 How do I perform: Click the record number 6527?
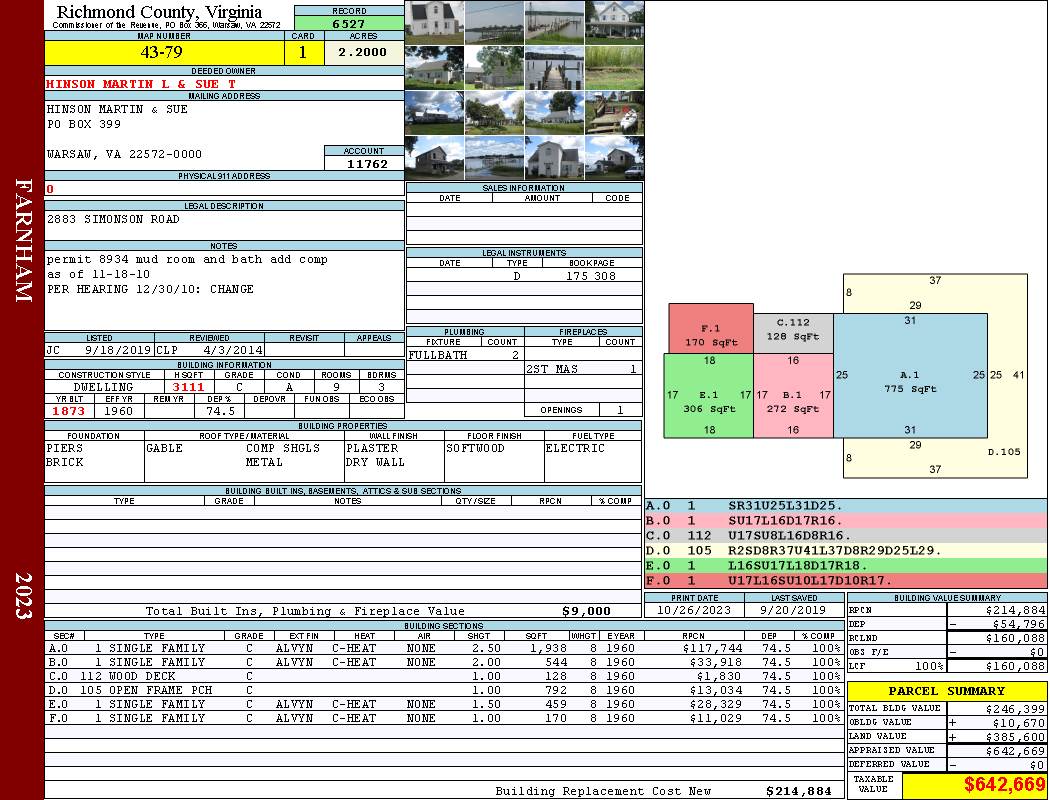[349, 24]
